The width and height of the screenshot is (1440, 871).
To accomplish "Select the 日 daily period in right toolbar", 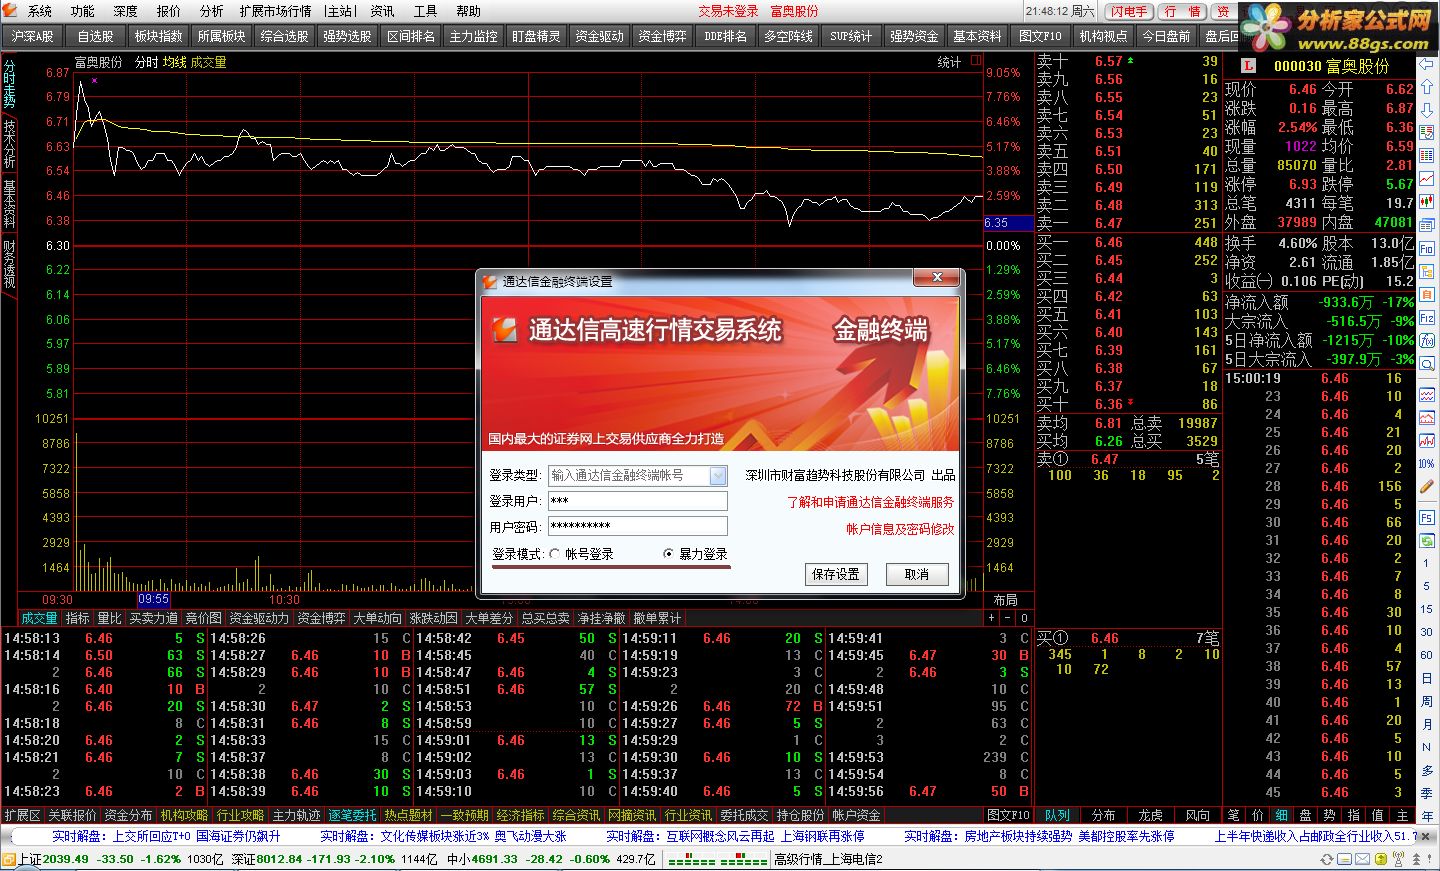I will point(1427,677).
